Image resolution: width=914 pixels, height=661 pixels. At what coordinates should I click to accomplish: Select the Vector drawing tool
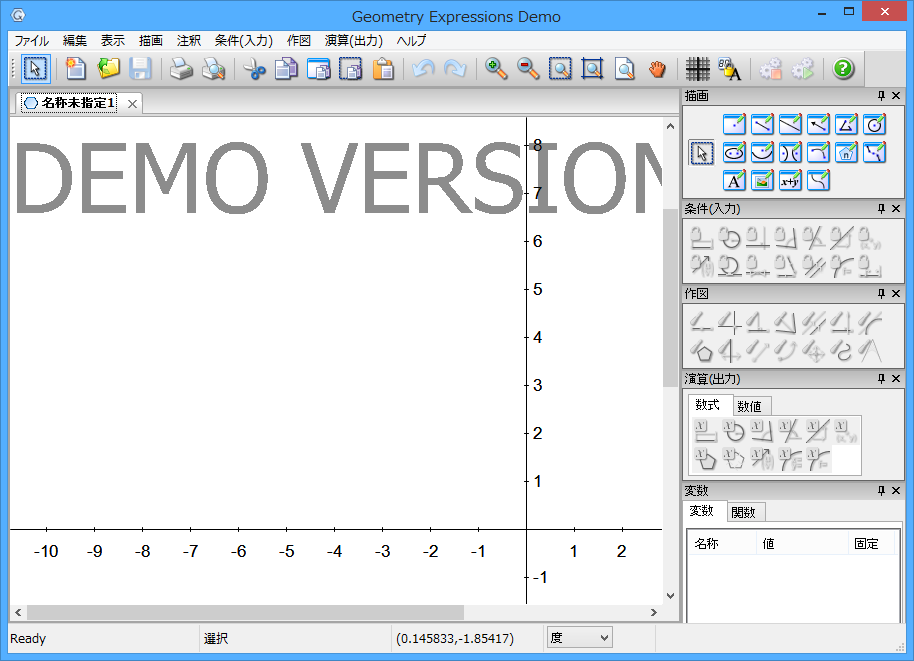pyautogui.click(x=818, y=125)
